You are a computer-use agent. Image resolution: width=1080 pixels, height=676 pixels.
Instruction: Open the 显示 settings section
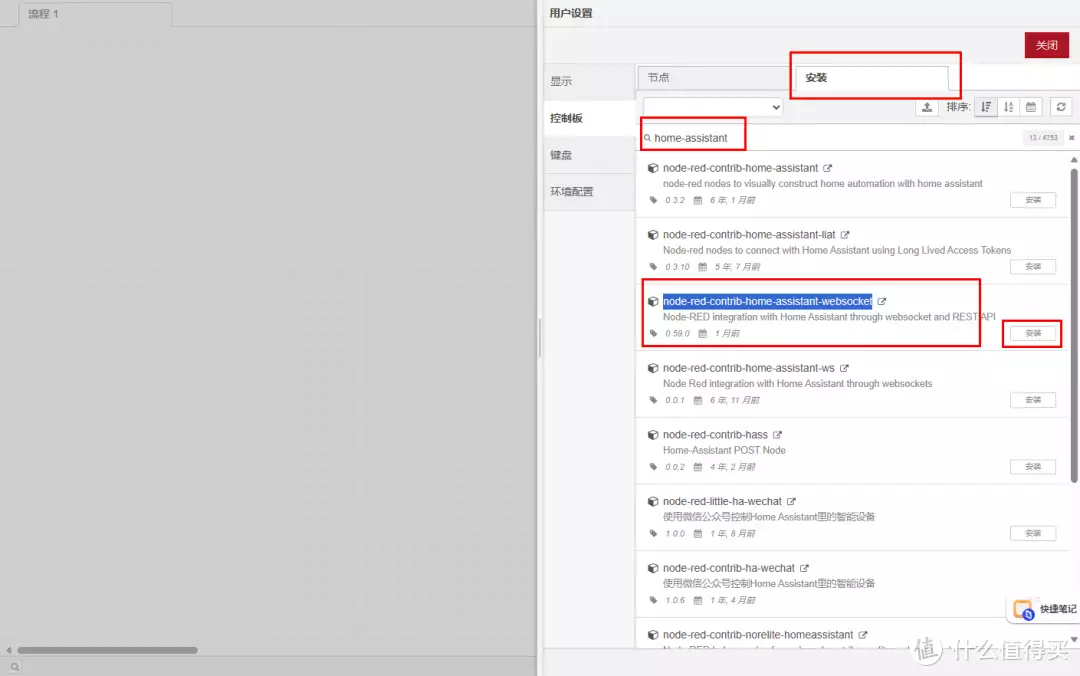(589, 81)
